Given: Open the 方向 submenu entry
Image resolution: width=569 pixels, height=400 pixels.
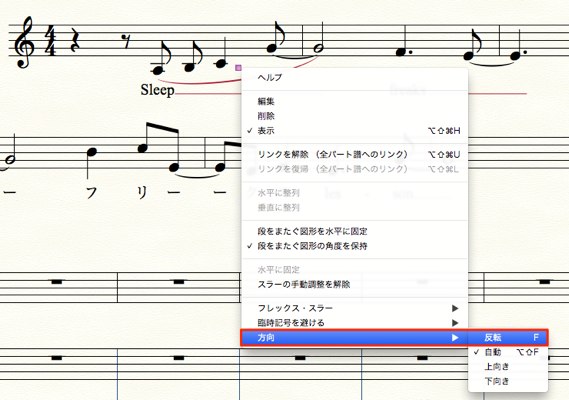Looking at the screenshot, I should tap(355, 338).
